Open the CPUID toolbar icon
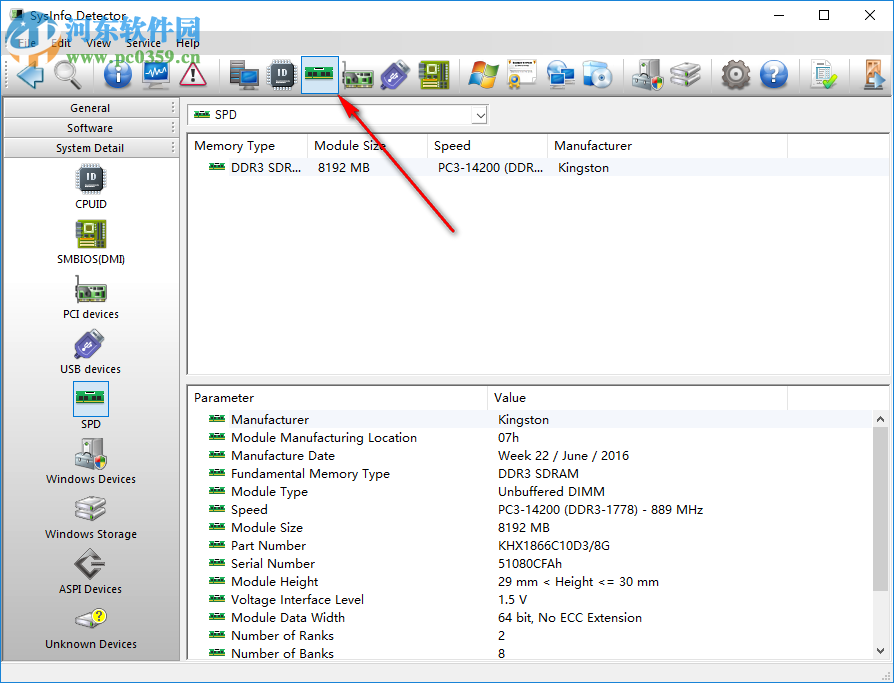Image resolution: width=894 pixels, height=683 pixels. [x=281, y=75]
